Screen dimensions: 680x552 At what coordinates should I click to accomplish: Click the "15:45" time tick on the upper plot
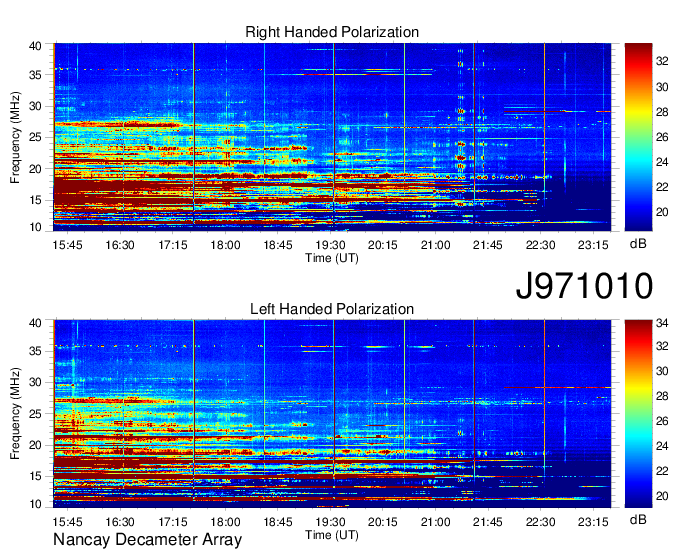[67, 245]
